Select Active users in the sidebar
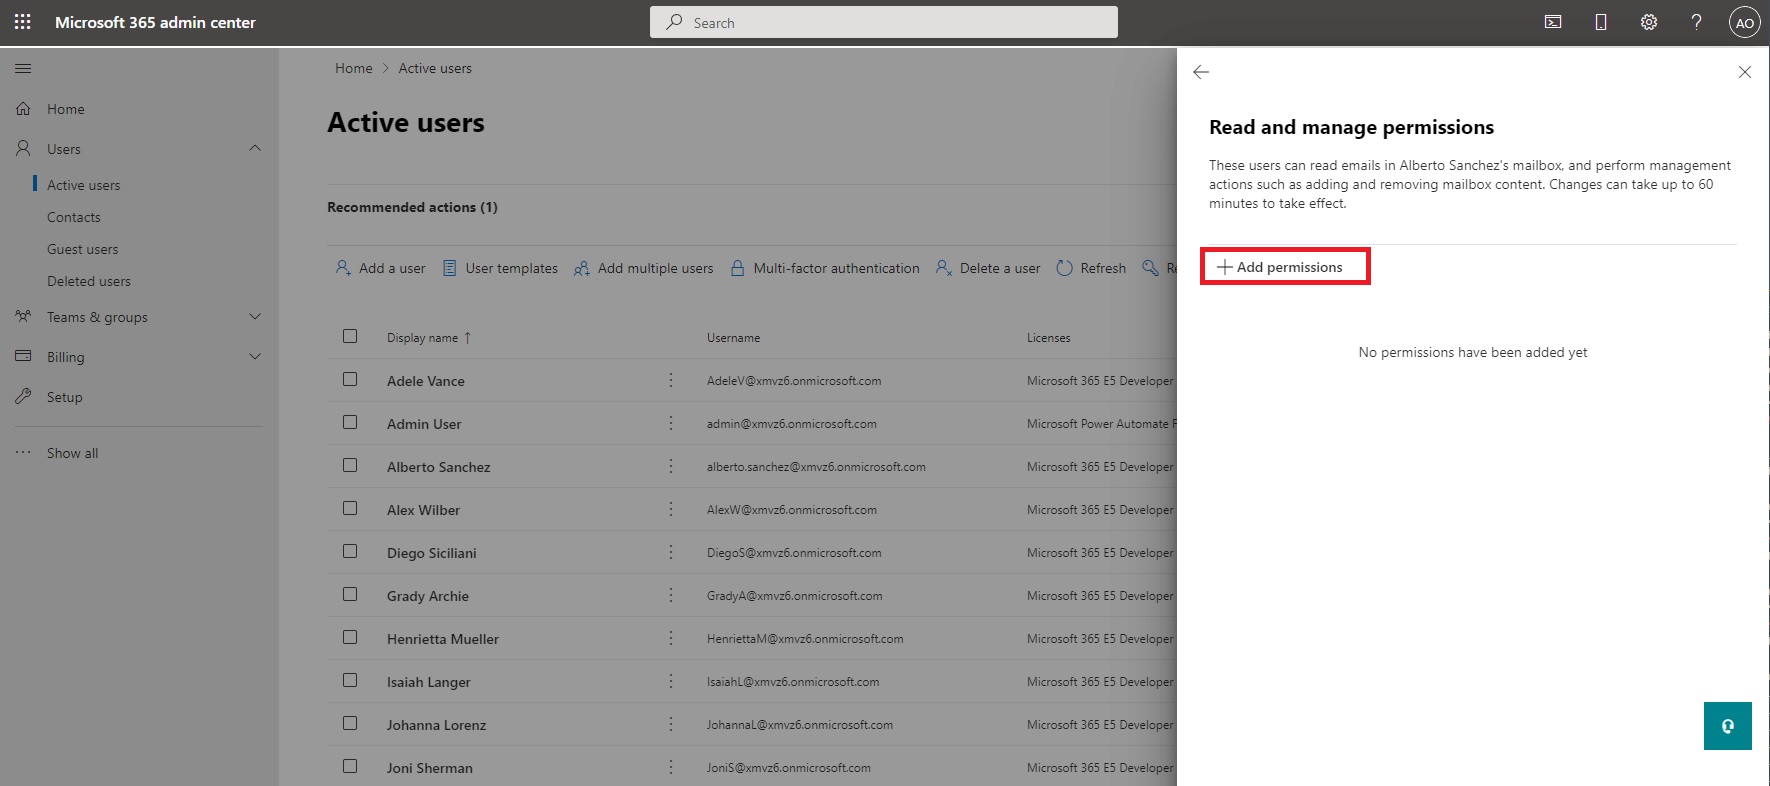Image resolution: width=1770 pixels, height=786 pixels. [83, 185]
